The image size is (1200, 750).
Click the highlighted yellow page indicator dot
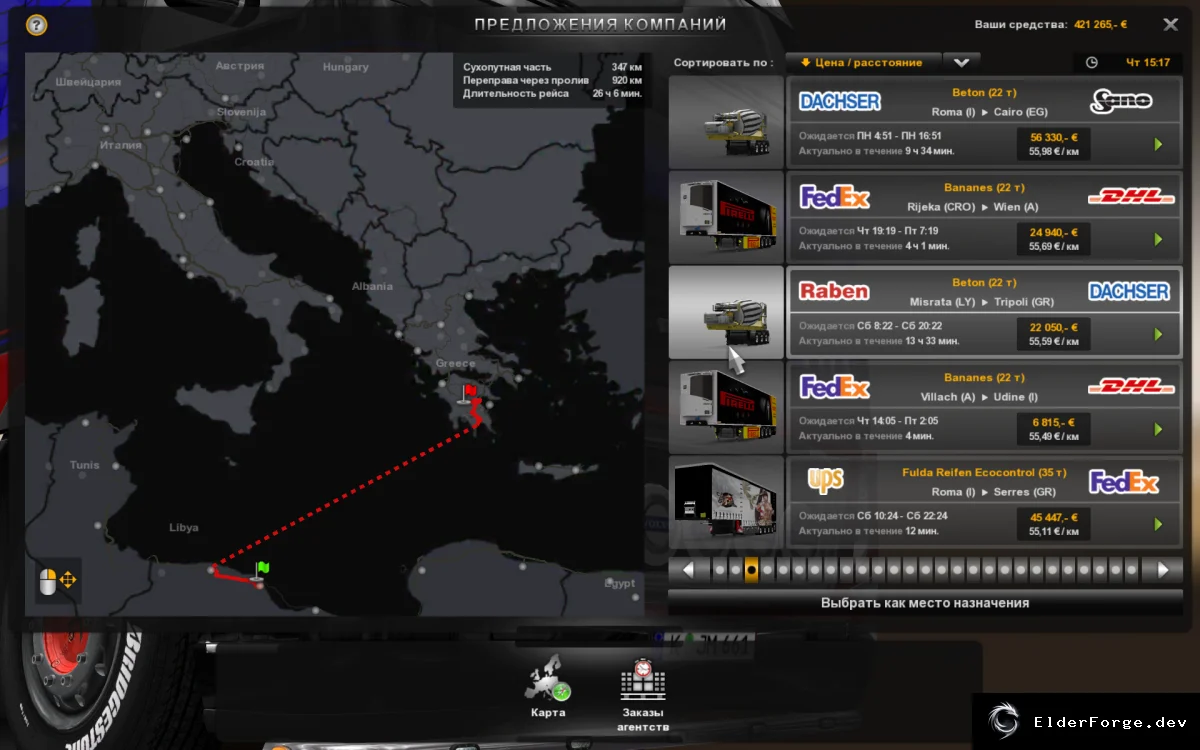click(751, 570)
